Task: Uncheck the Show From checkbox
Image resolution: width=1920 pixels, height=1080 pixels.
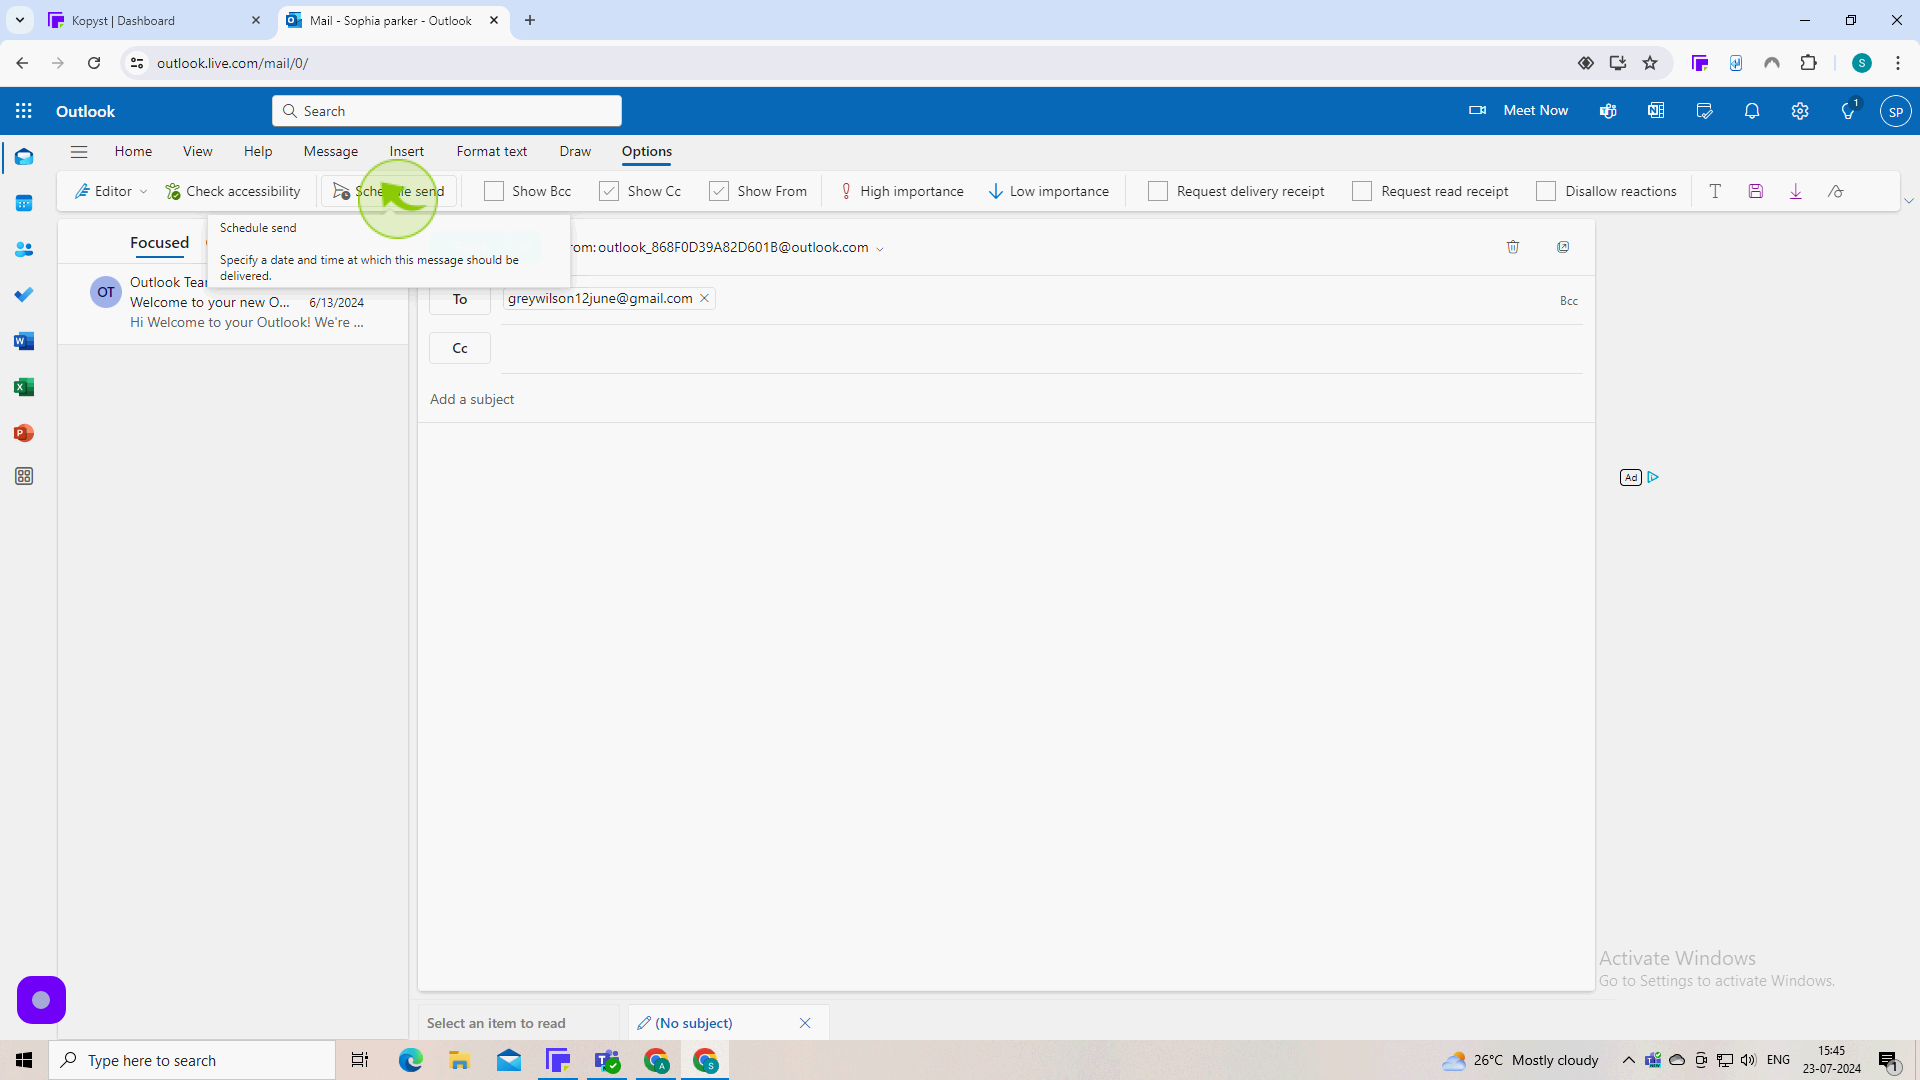Action: [x=719, y=191]
